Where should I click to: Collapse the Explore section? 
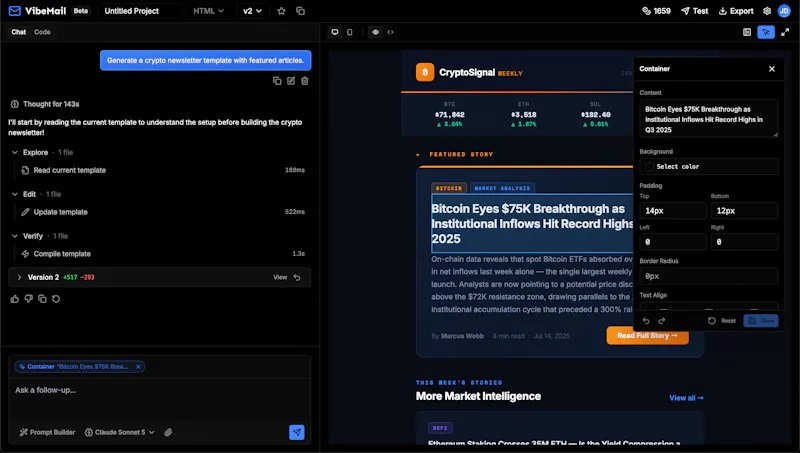point(15,153)
